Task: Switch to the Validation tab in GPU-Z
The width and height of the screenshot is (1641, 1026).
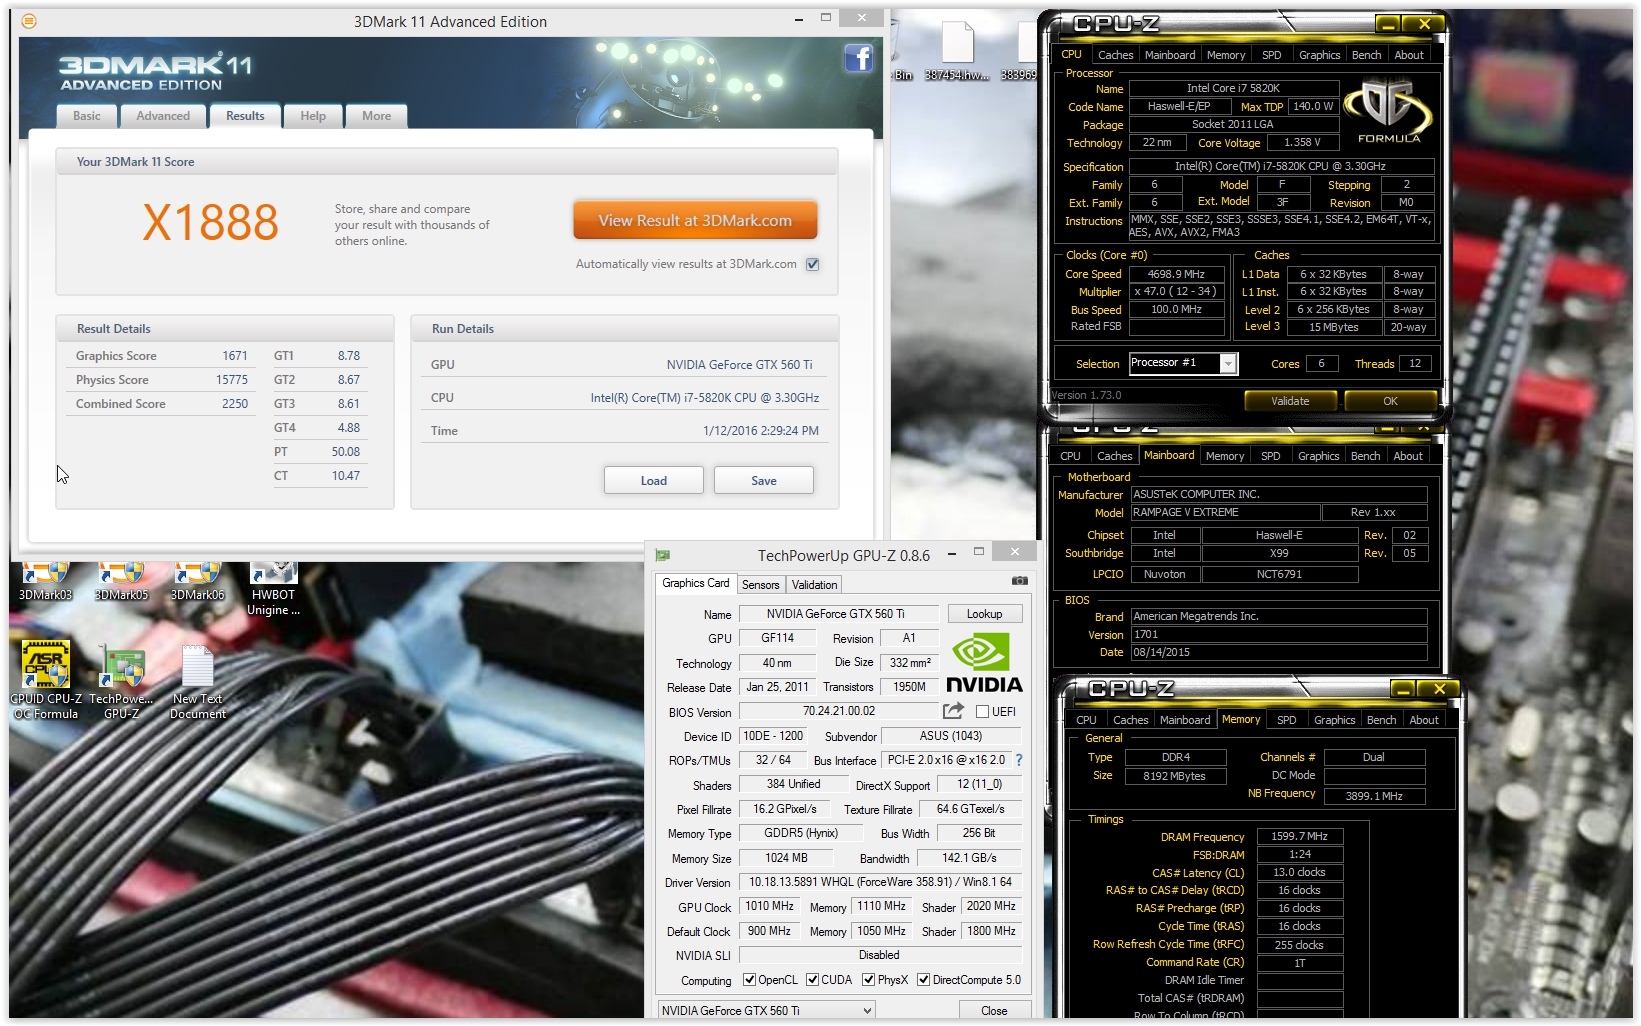Action: coord(815,585)
